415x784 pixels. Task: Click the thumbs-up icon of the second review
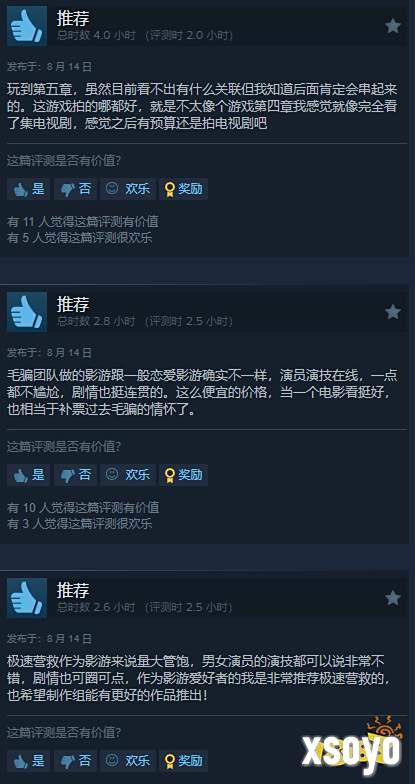click(27, 312)
